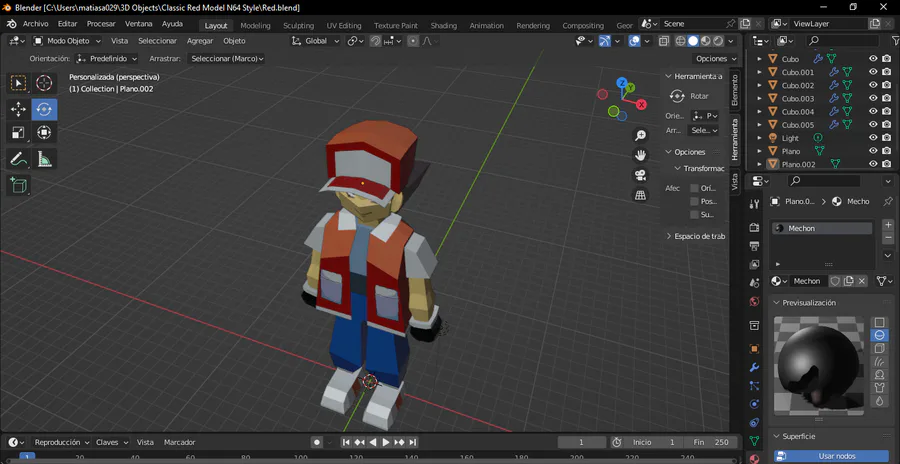The width and height of the screenshot is (900, 464).
Task: Toggle the snapping magnet icon
Action: pyautogui.click(x=375, y=41)
